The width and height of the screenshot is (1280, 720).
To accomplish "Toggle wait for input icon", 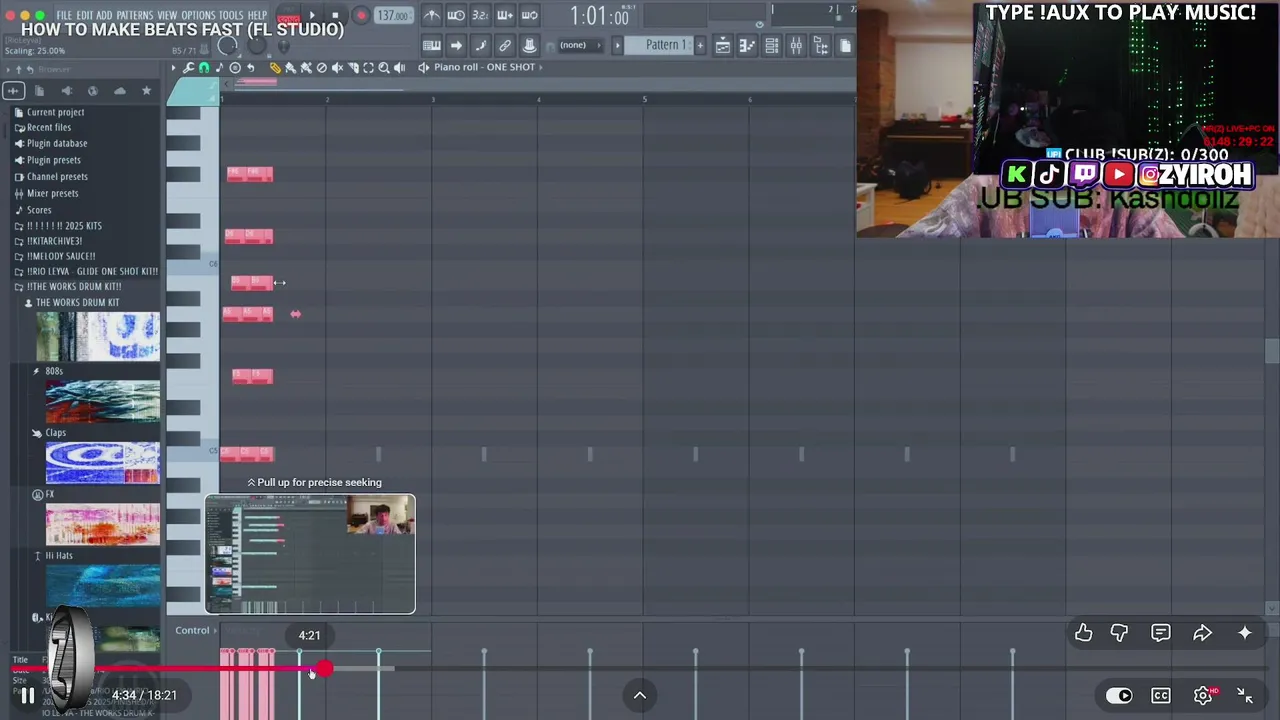I will point(455,15).
